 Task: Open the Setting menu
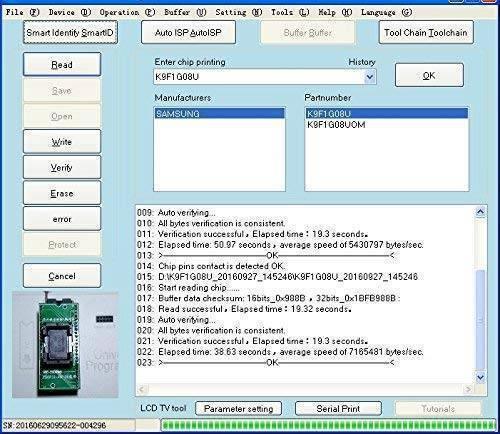(x=238, y=12)
